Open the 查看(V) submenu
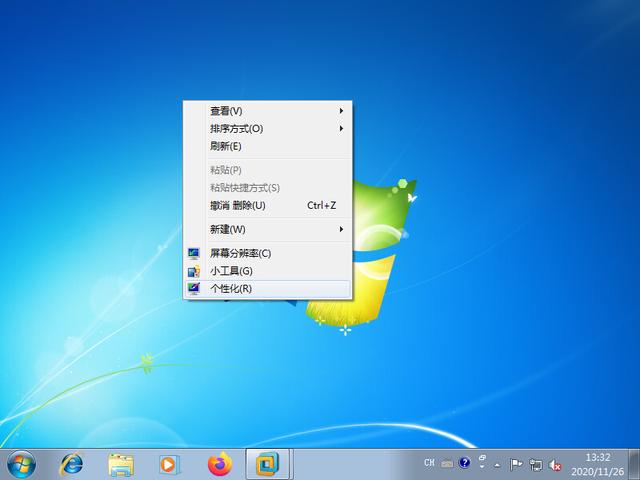The width and height of the screenshot is (640, 480). pos(267,111)
